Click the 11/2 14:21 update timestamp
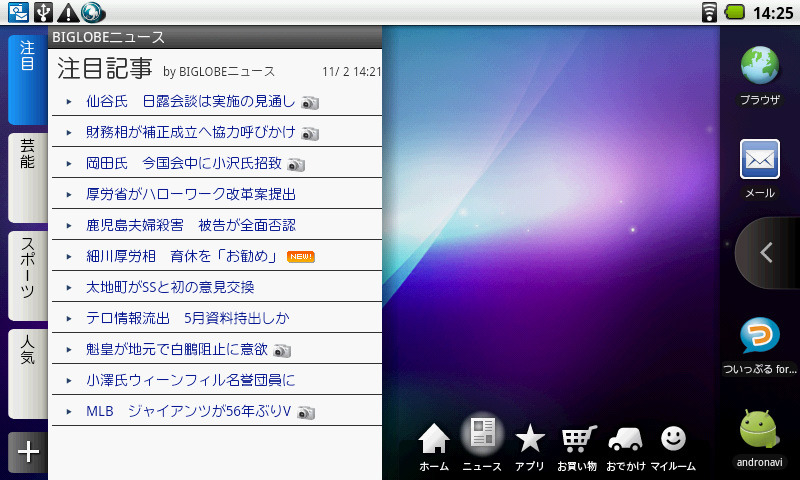The height and width of the screenshot is (480, 800). pyautogui.click(x=352, y=72)
